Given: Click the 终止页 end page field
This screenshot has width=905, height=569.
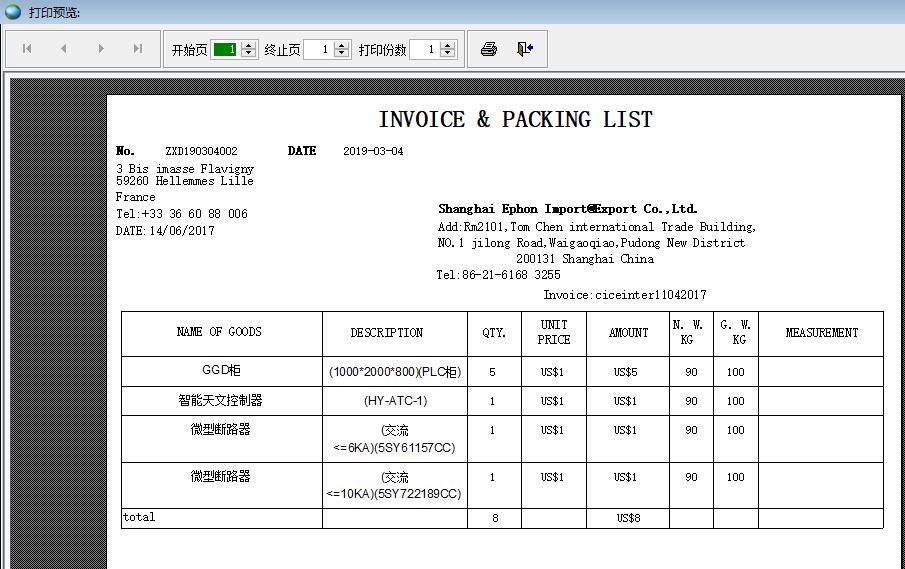Looking at the screenshot, I should tap(318, 49).
